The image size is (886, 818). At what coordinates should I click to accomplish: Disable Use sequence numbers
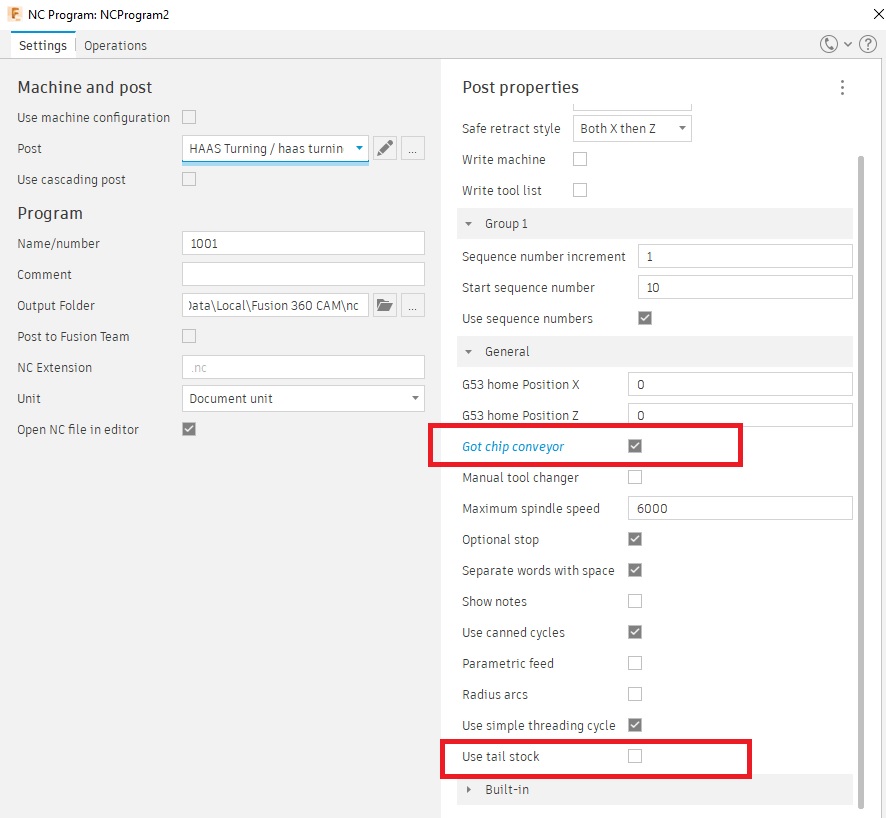(x=644, y=317)
